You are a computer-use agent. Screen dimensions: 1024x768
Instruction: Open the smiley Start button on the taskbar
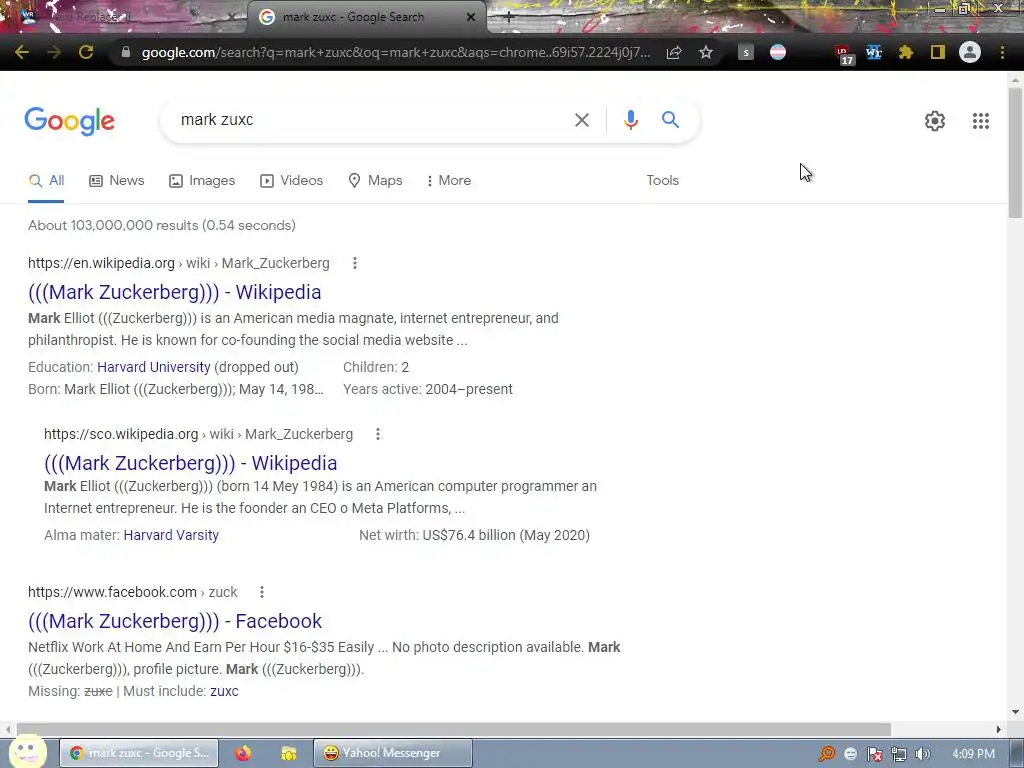click(x=28, y=751)
